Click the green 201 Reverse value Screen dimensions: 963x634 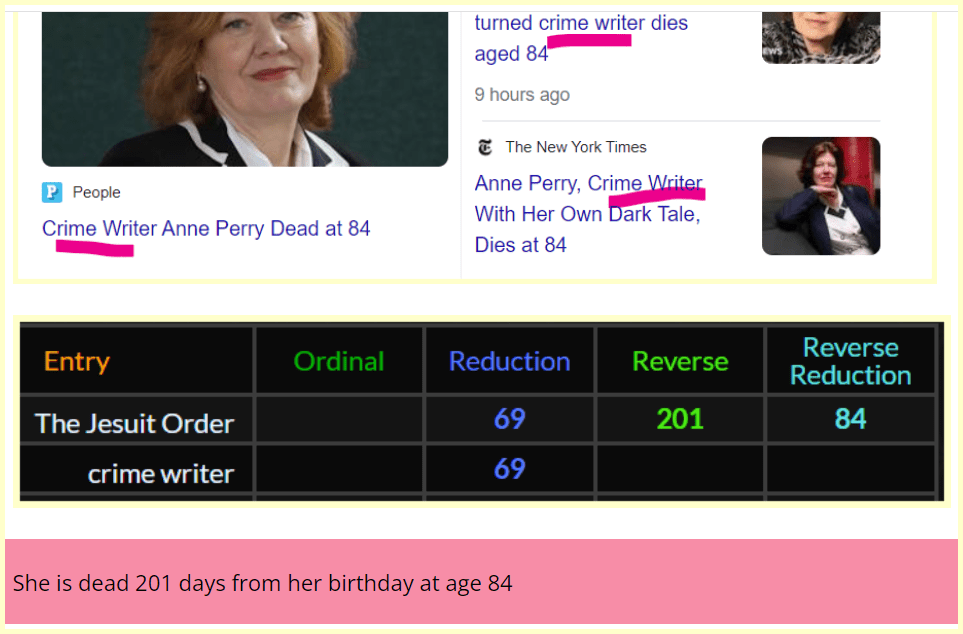coord(680,418)
